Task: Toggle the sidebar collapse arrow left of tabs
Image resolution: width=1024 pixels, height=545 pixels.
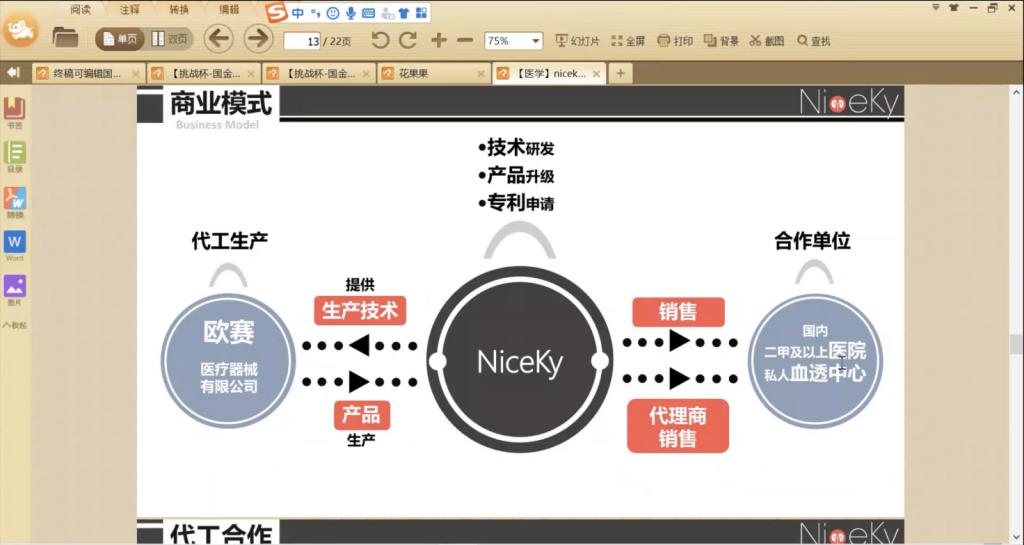Action: pyautogui.click(x=13, y=72)
